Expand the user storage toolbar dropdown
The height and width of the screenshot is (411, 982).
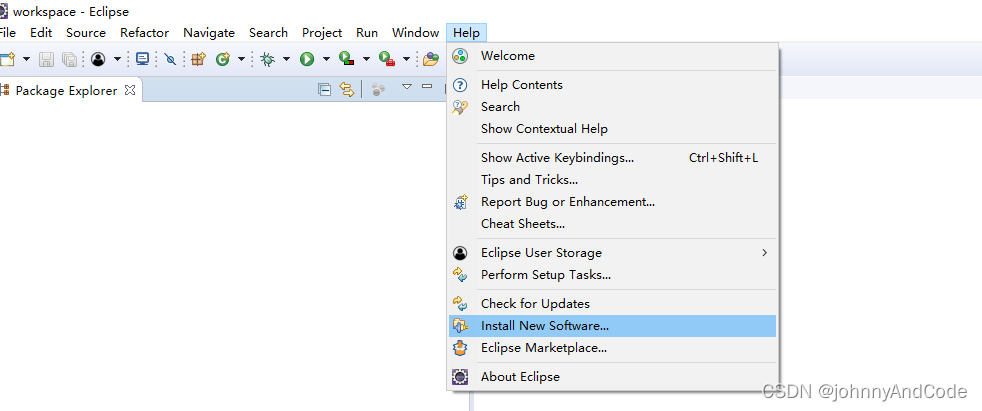[x=117, y=59]
